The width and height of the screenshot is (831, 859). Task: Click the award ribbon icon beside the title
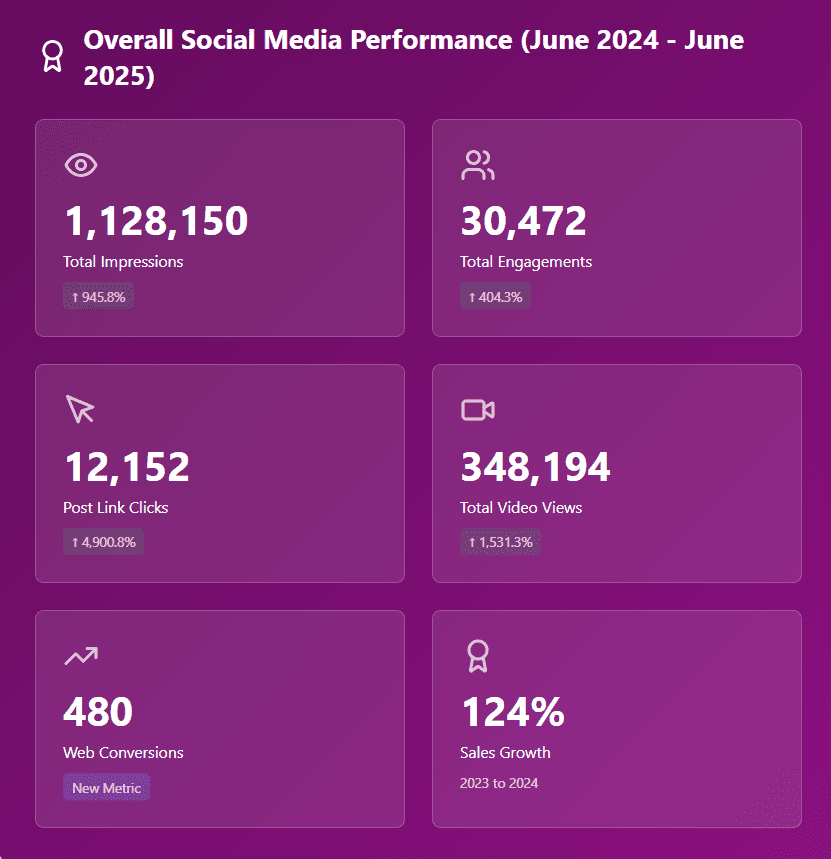click(x=51, y=56)
